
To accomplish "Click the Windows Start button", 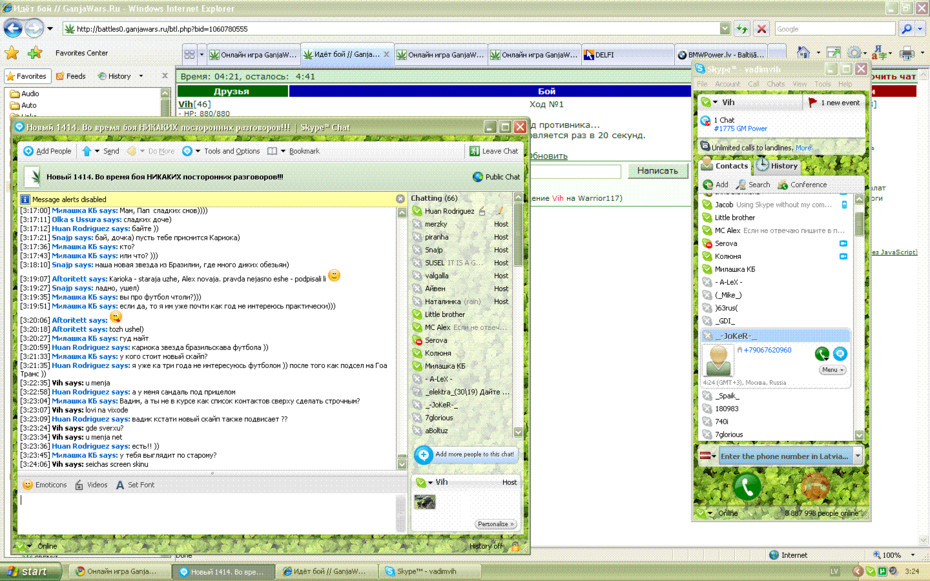I will pyautogui.click(x=30, y=571).
